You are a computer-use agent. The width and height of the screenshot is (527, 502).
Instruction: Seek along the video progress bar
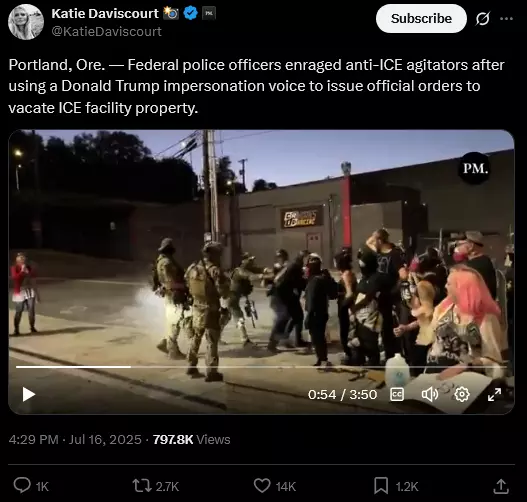coord(261,367)
